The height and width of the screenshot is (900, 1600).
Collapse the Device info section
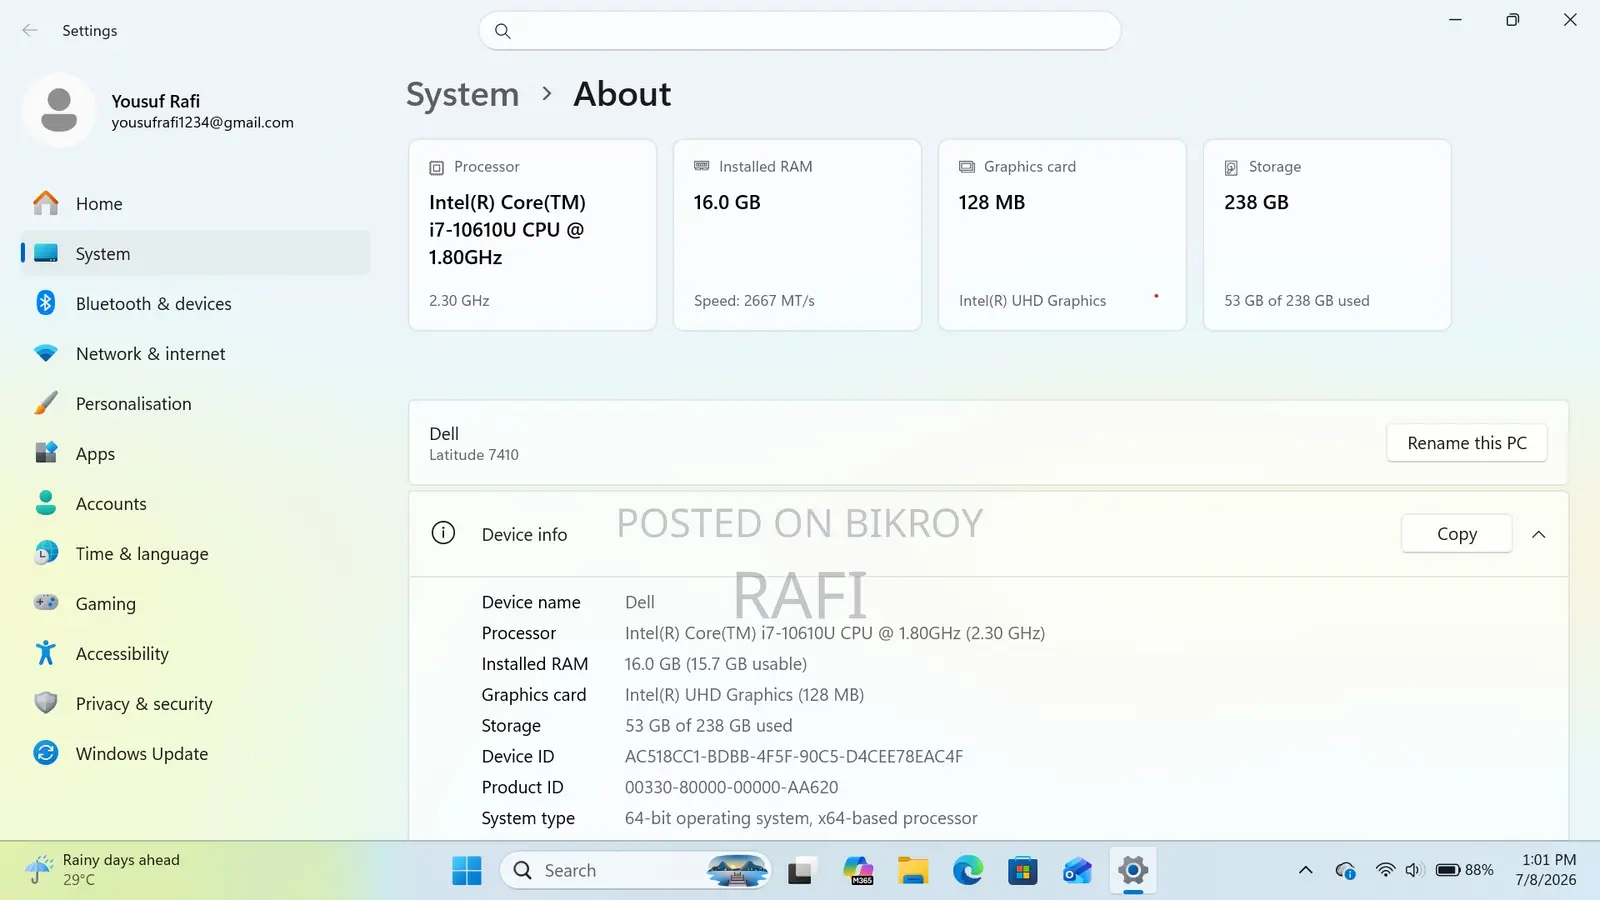[1539, 534]
